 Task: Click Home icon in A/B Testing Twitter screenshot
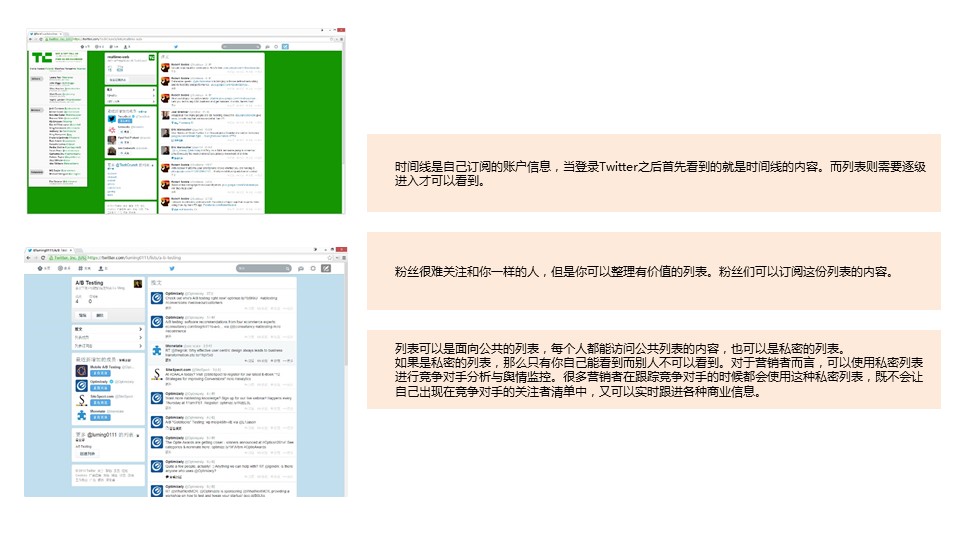(x=40, y=269)
